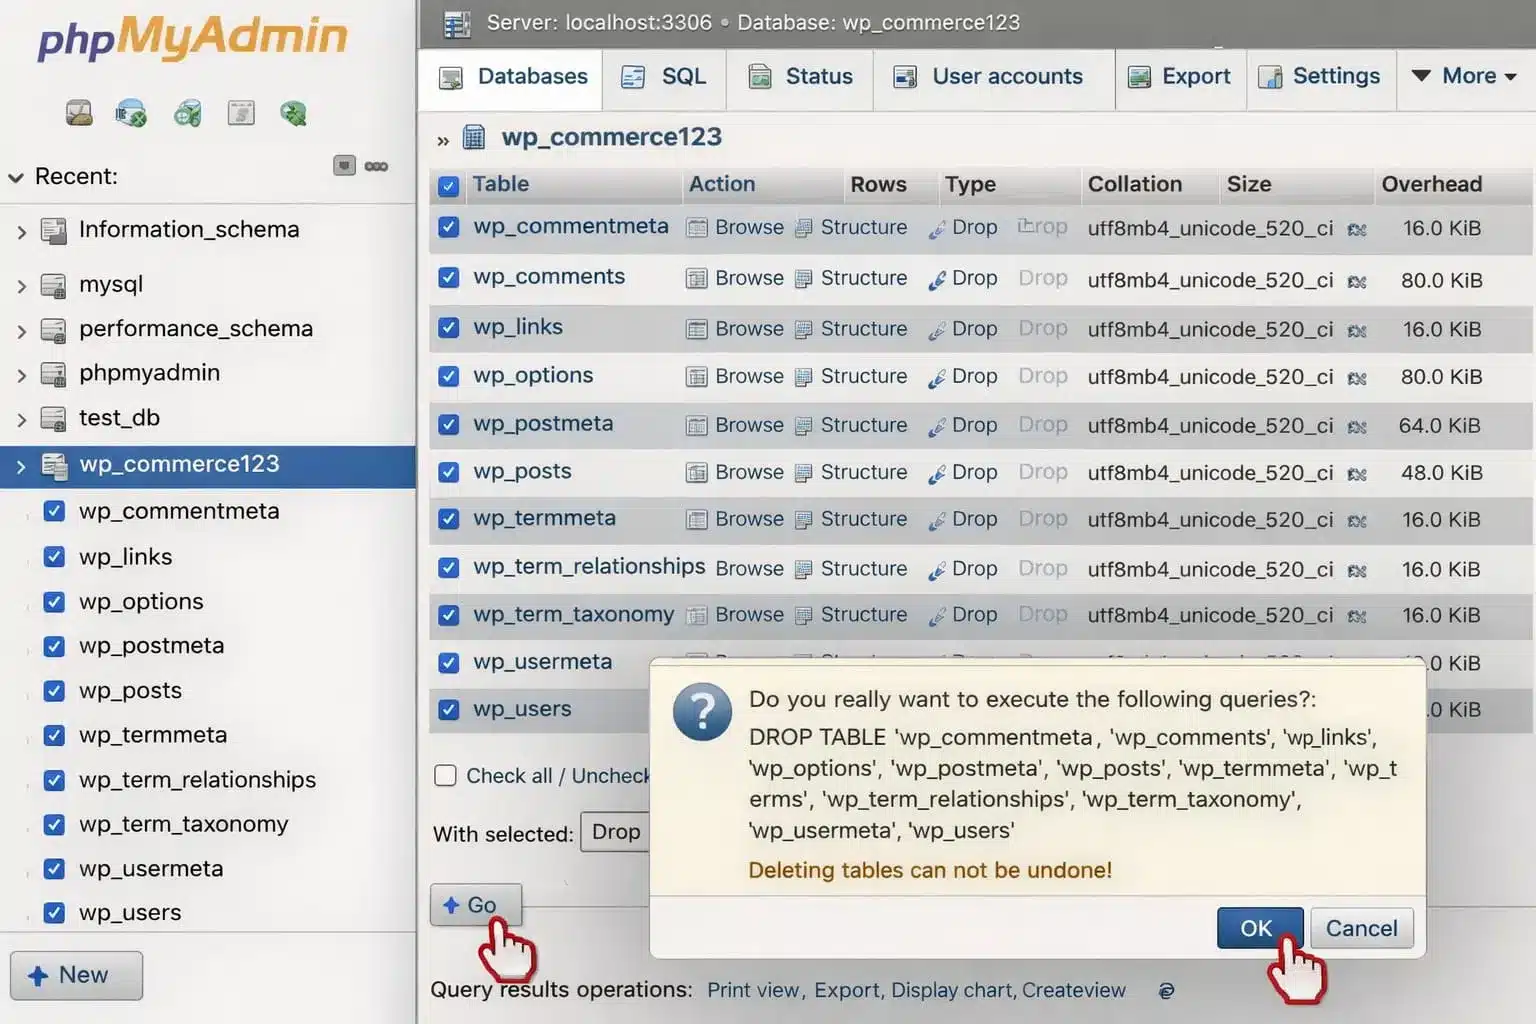The image size is (1536, 1024).
Task: Open the With selected Drop dropdown
Action: 616,832
